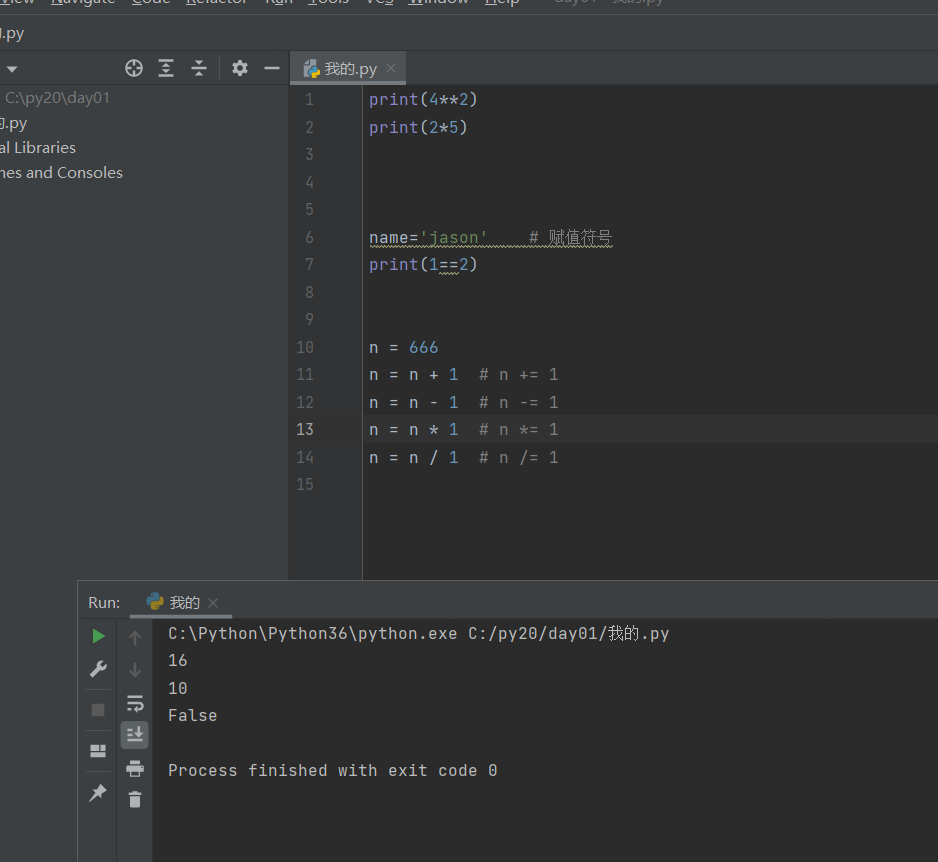Click the comment '# n += 1'
Screen dimensions: 938x862
coord(519,375)
